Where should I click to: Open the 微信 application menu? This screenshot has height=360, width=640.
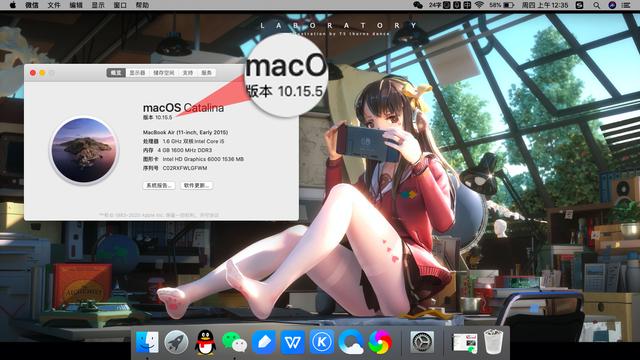[x=32, y=5]
